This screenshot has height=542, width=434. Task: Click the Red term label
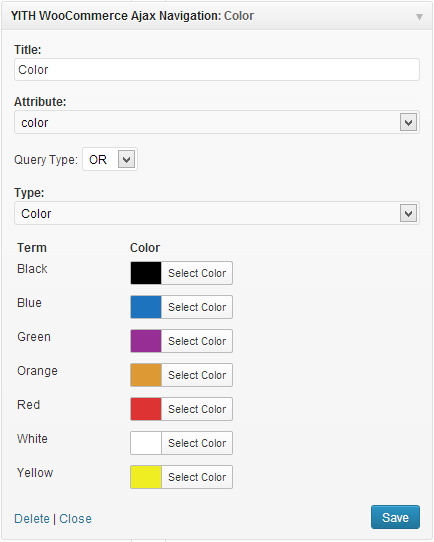pyautogui.click(x=29, y=404)
